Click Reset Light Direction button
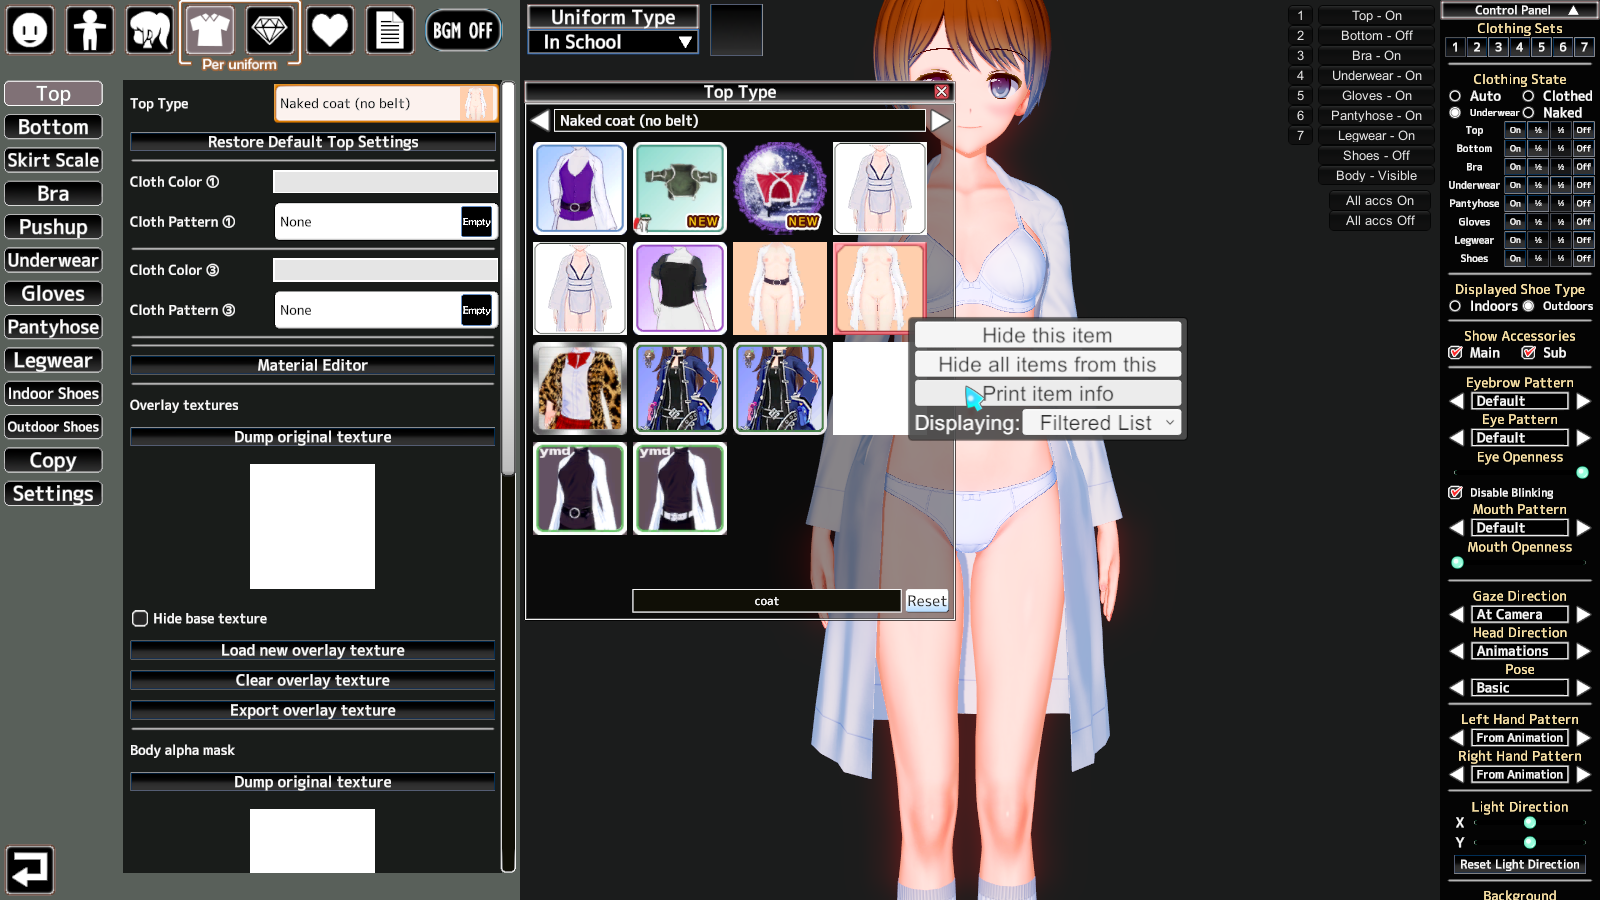 tap(1520, 865)
